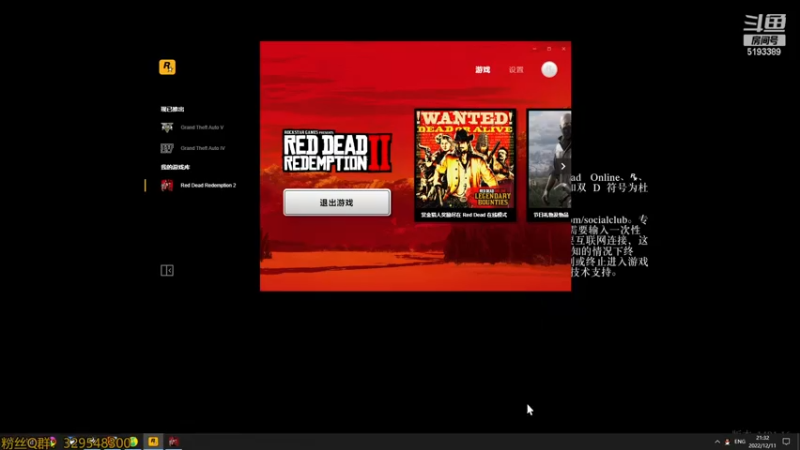This screenshot has width=800, height=450.
Task: Open the user profile avatar
Action: (549, 69)
